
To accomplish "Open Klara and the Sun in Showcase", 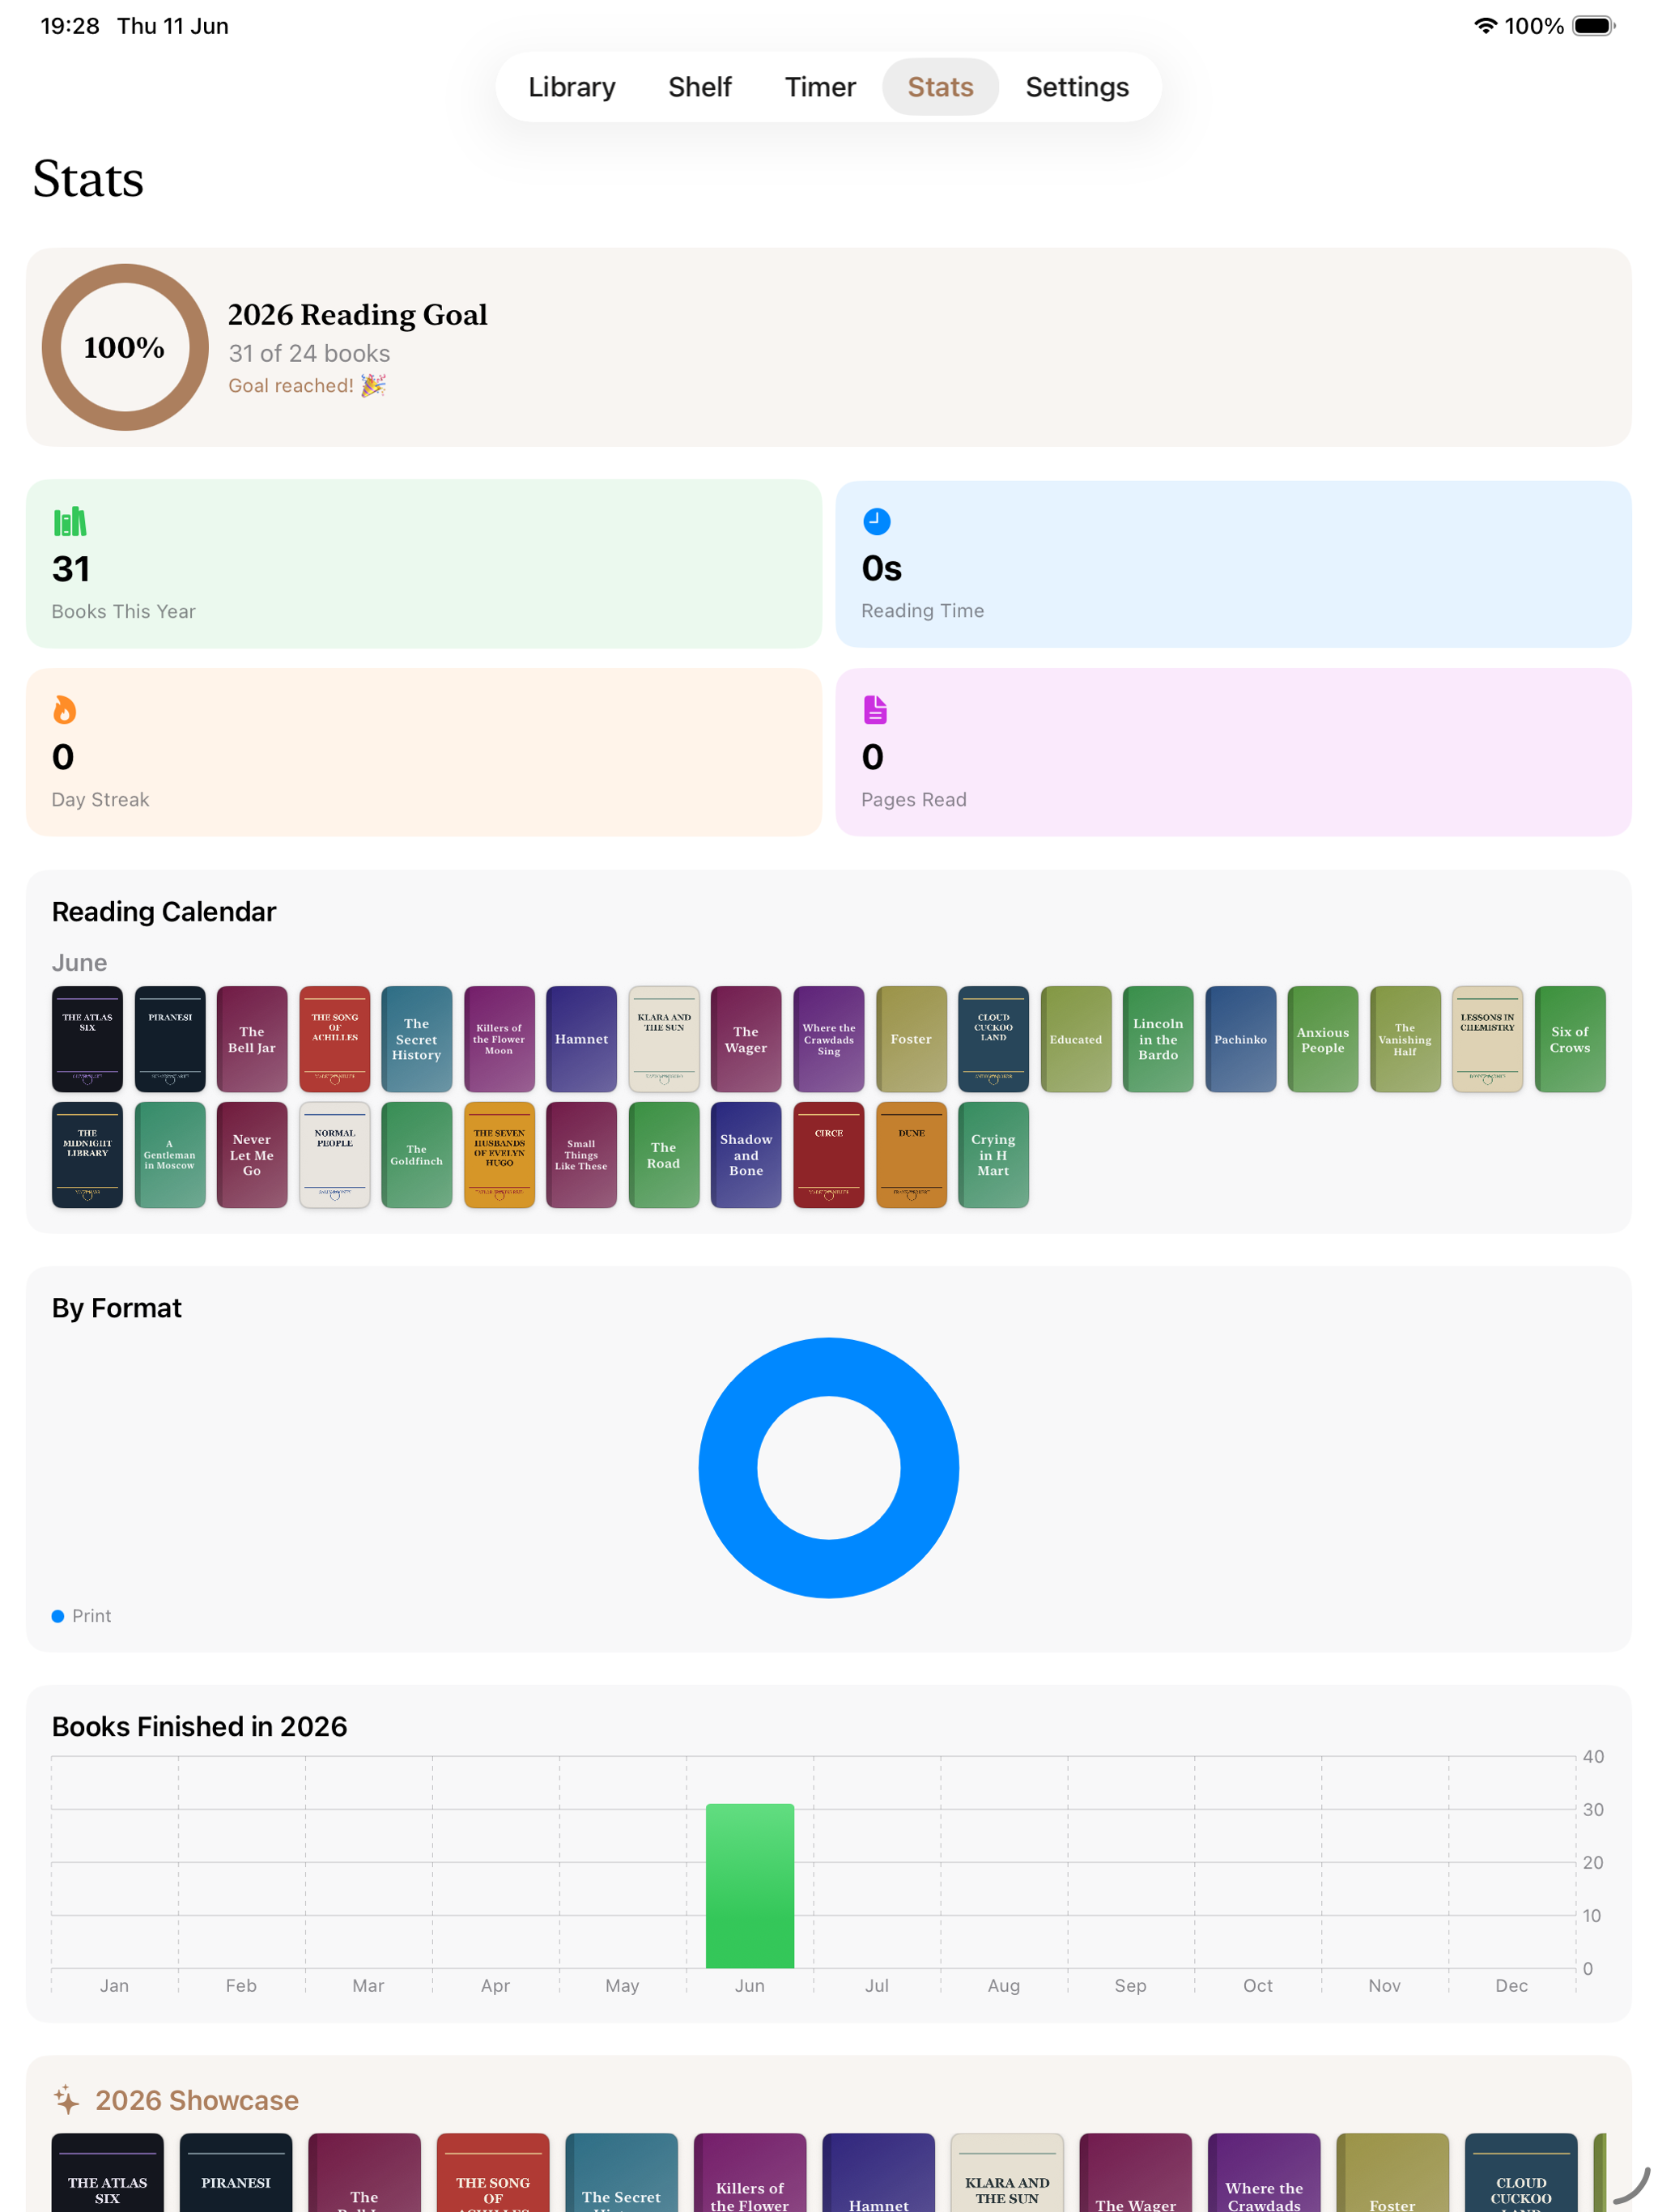I will pos(1007,2172).
